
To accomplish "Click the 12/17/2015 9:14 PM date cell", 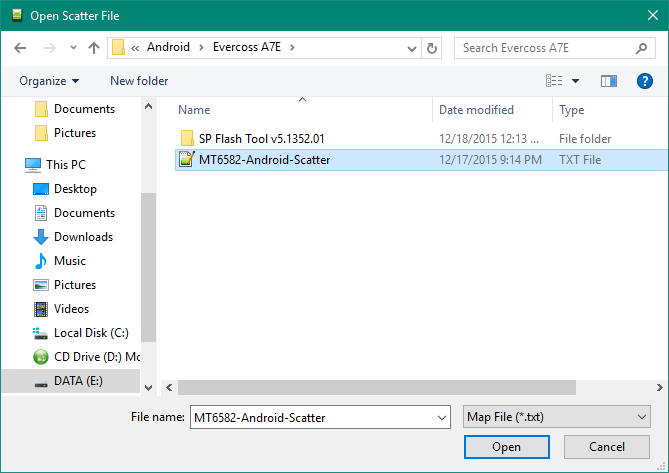I will click(x=490, y=160).
